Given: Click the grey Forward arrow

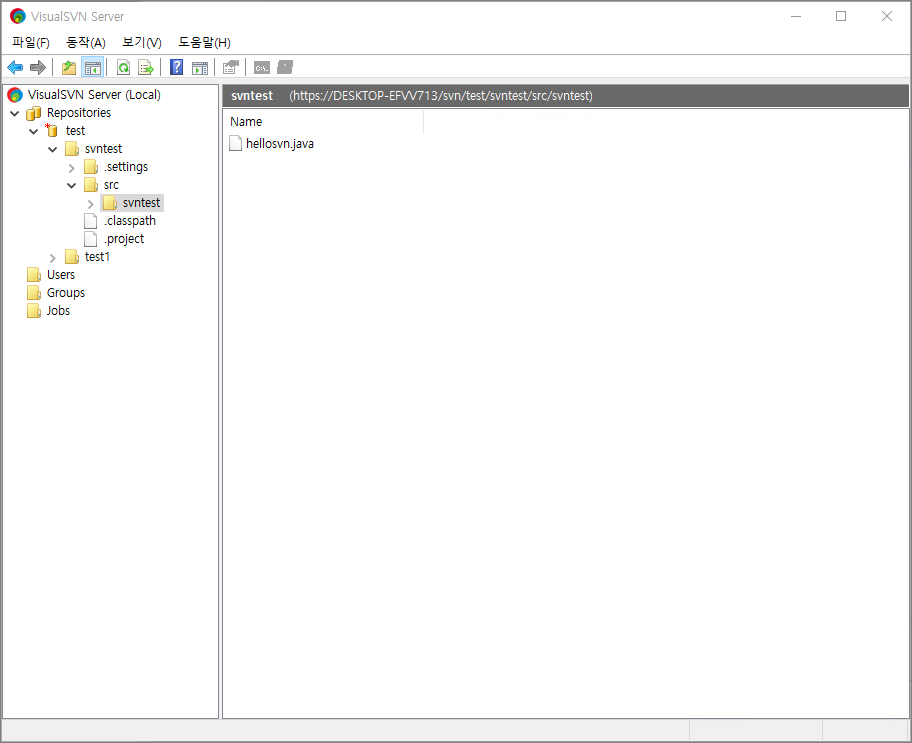Looking at the screenshot, I should point(38,67).
